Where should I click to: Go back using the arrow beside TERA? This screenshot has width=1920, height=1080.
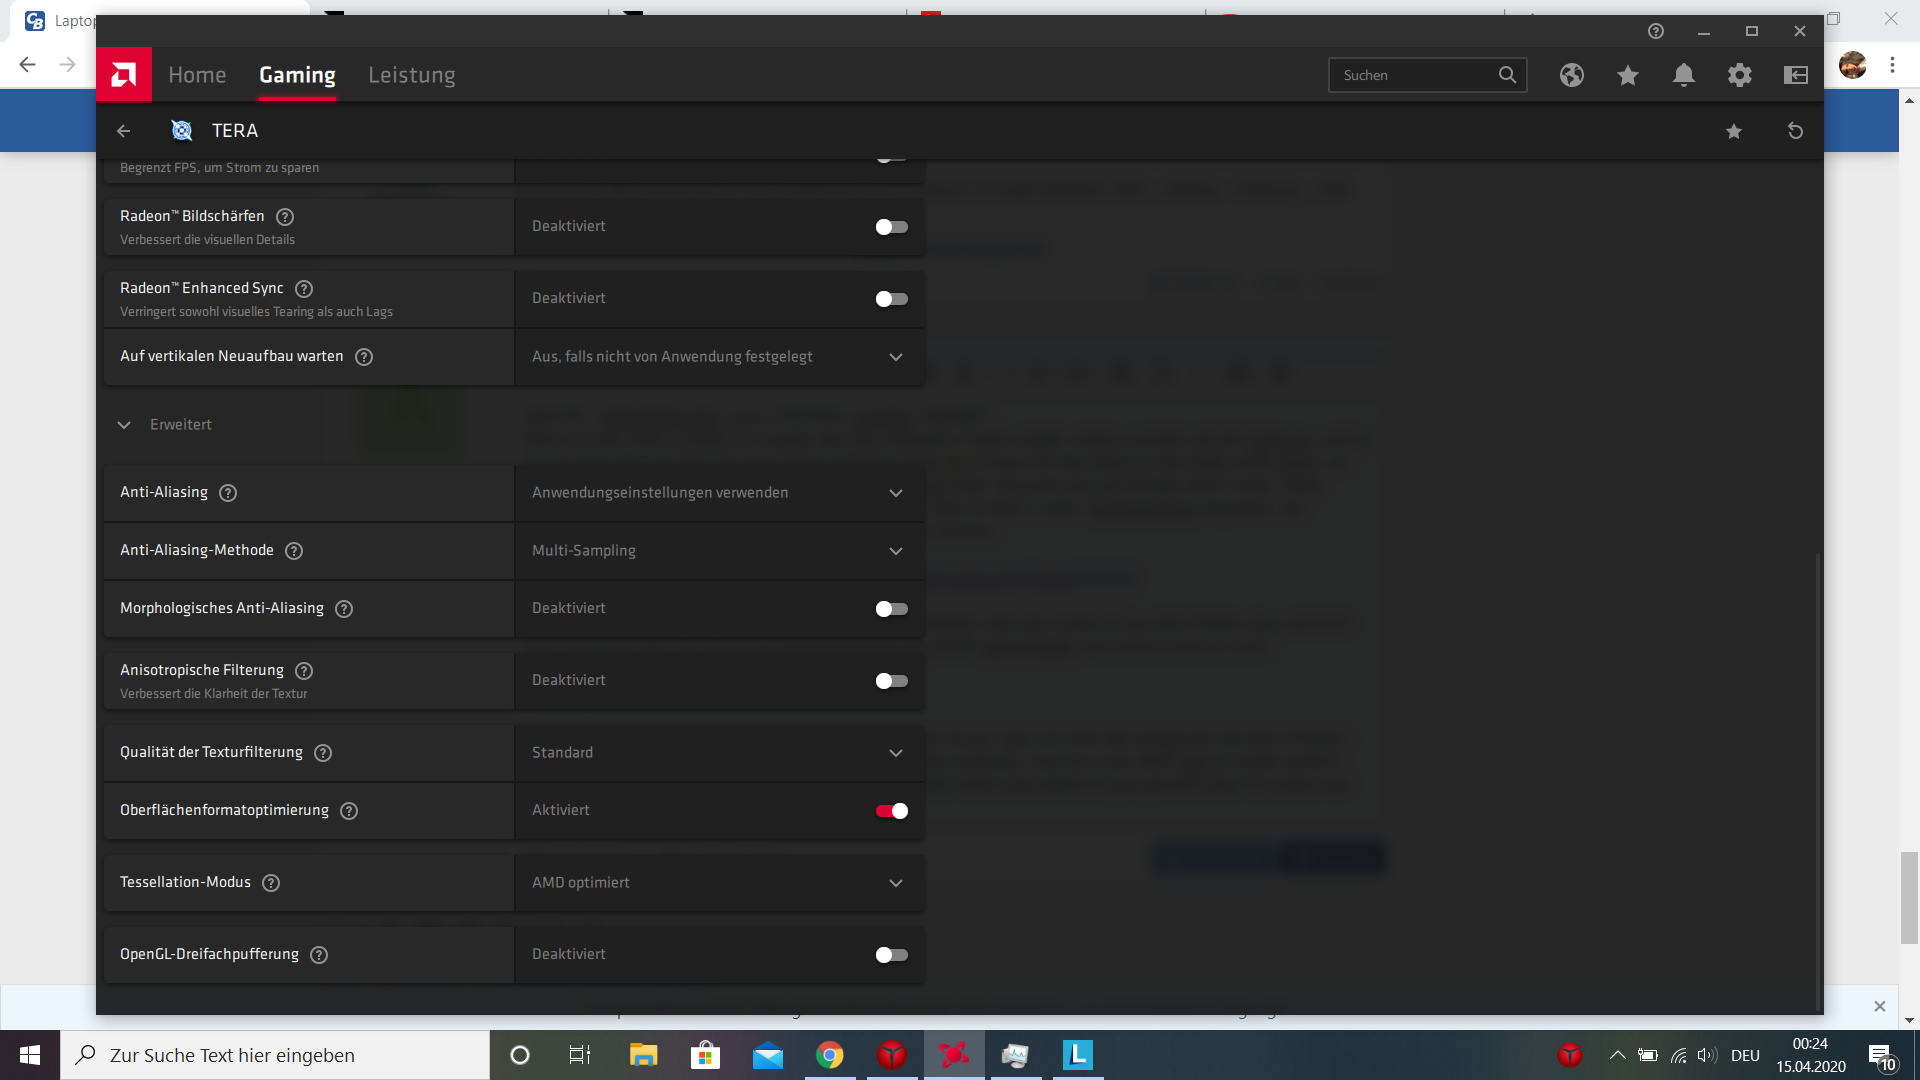(x=124, y=131)
